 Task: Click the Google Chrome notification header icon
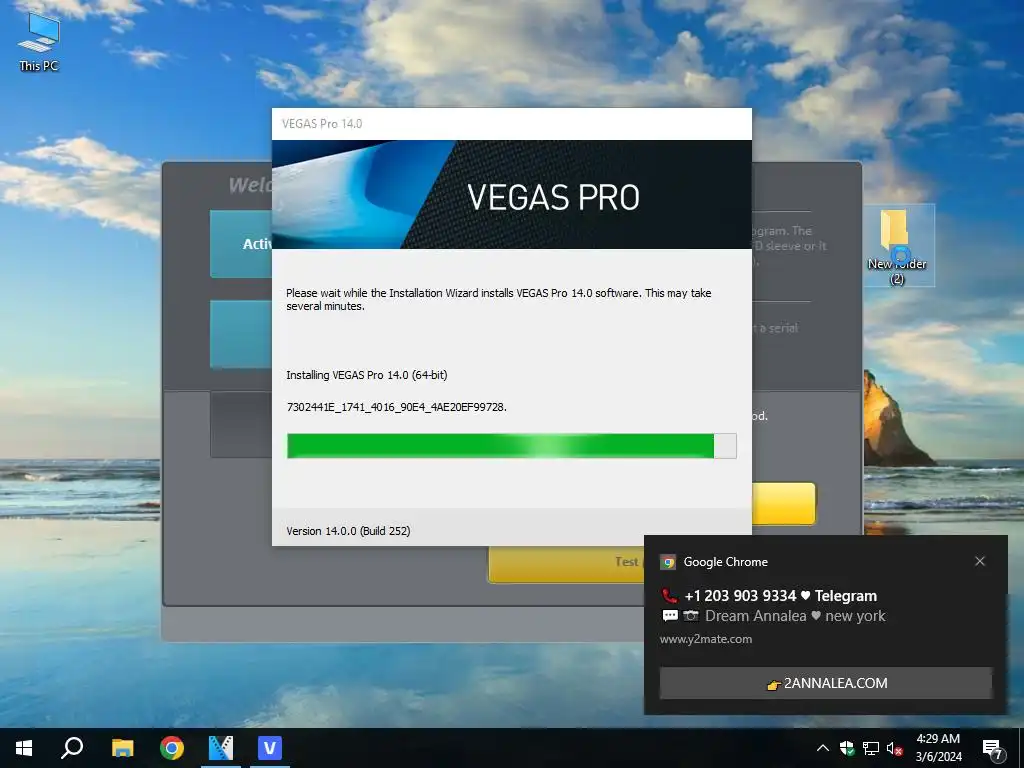tap(667, 562)
